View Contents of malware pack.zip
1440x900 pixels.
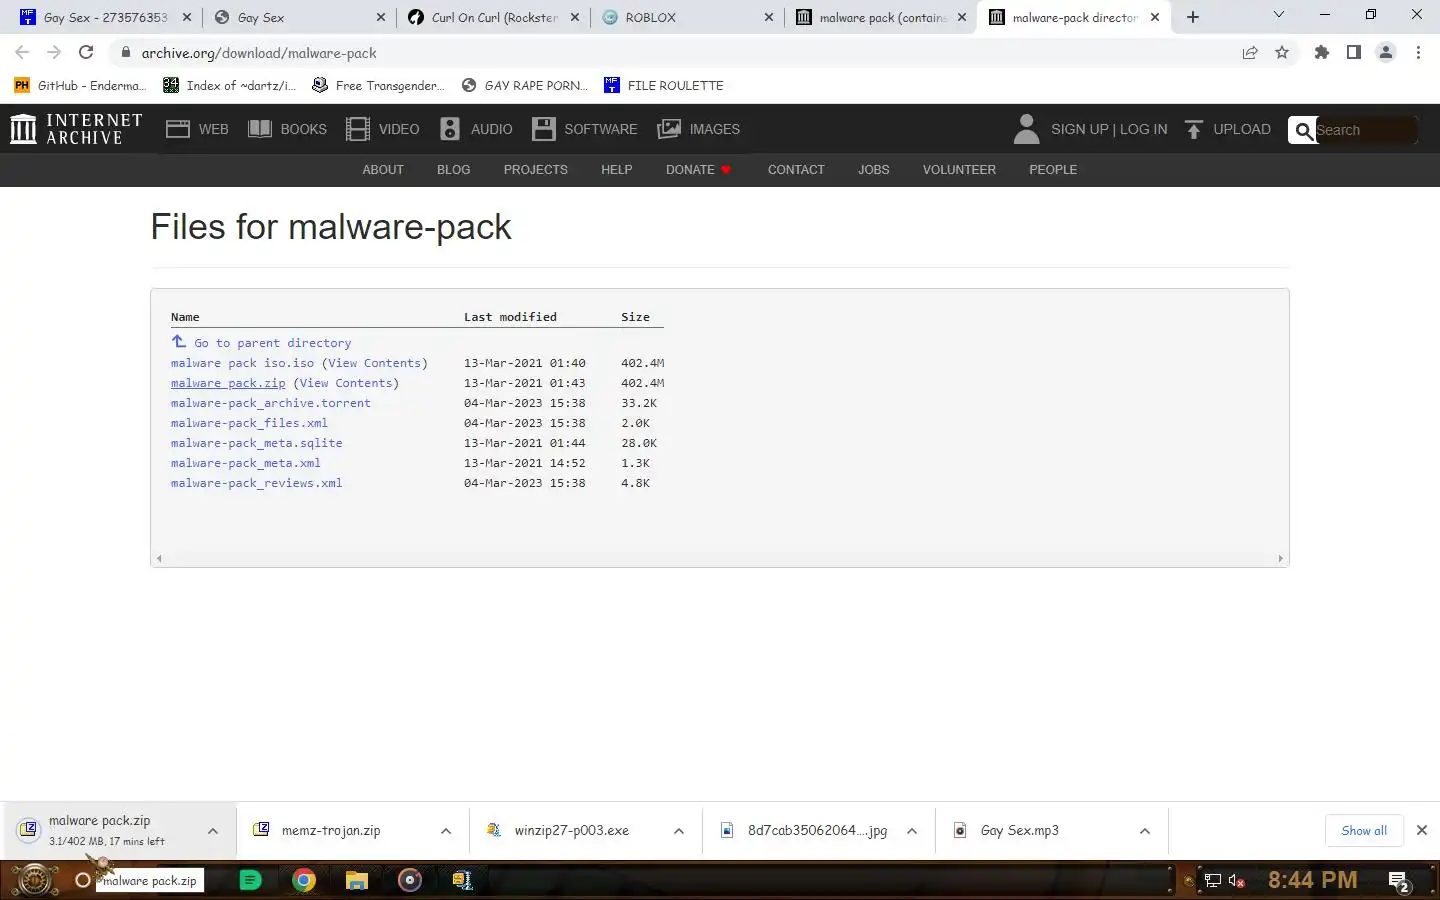pos(346,383)
